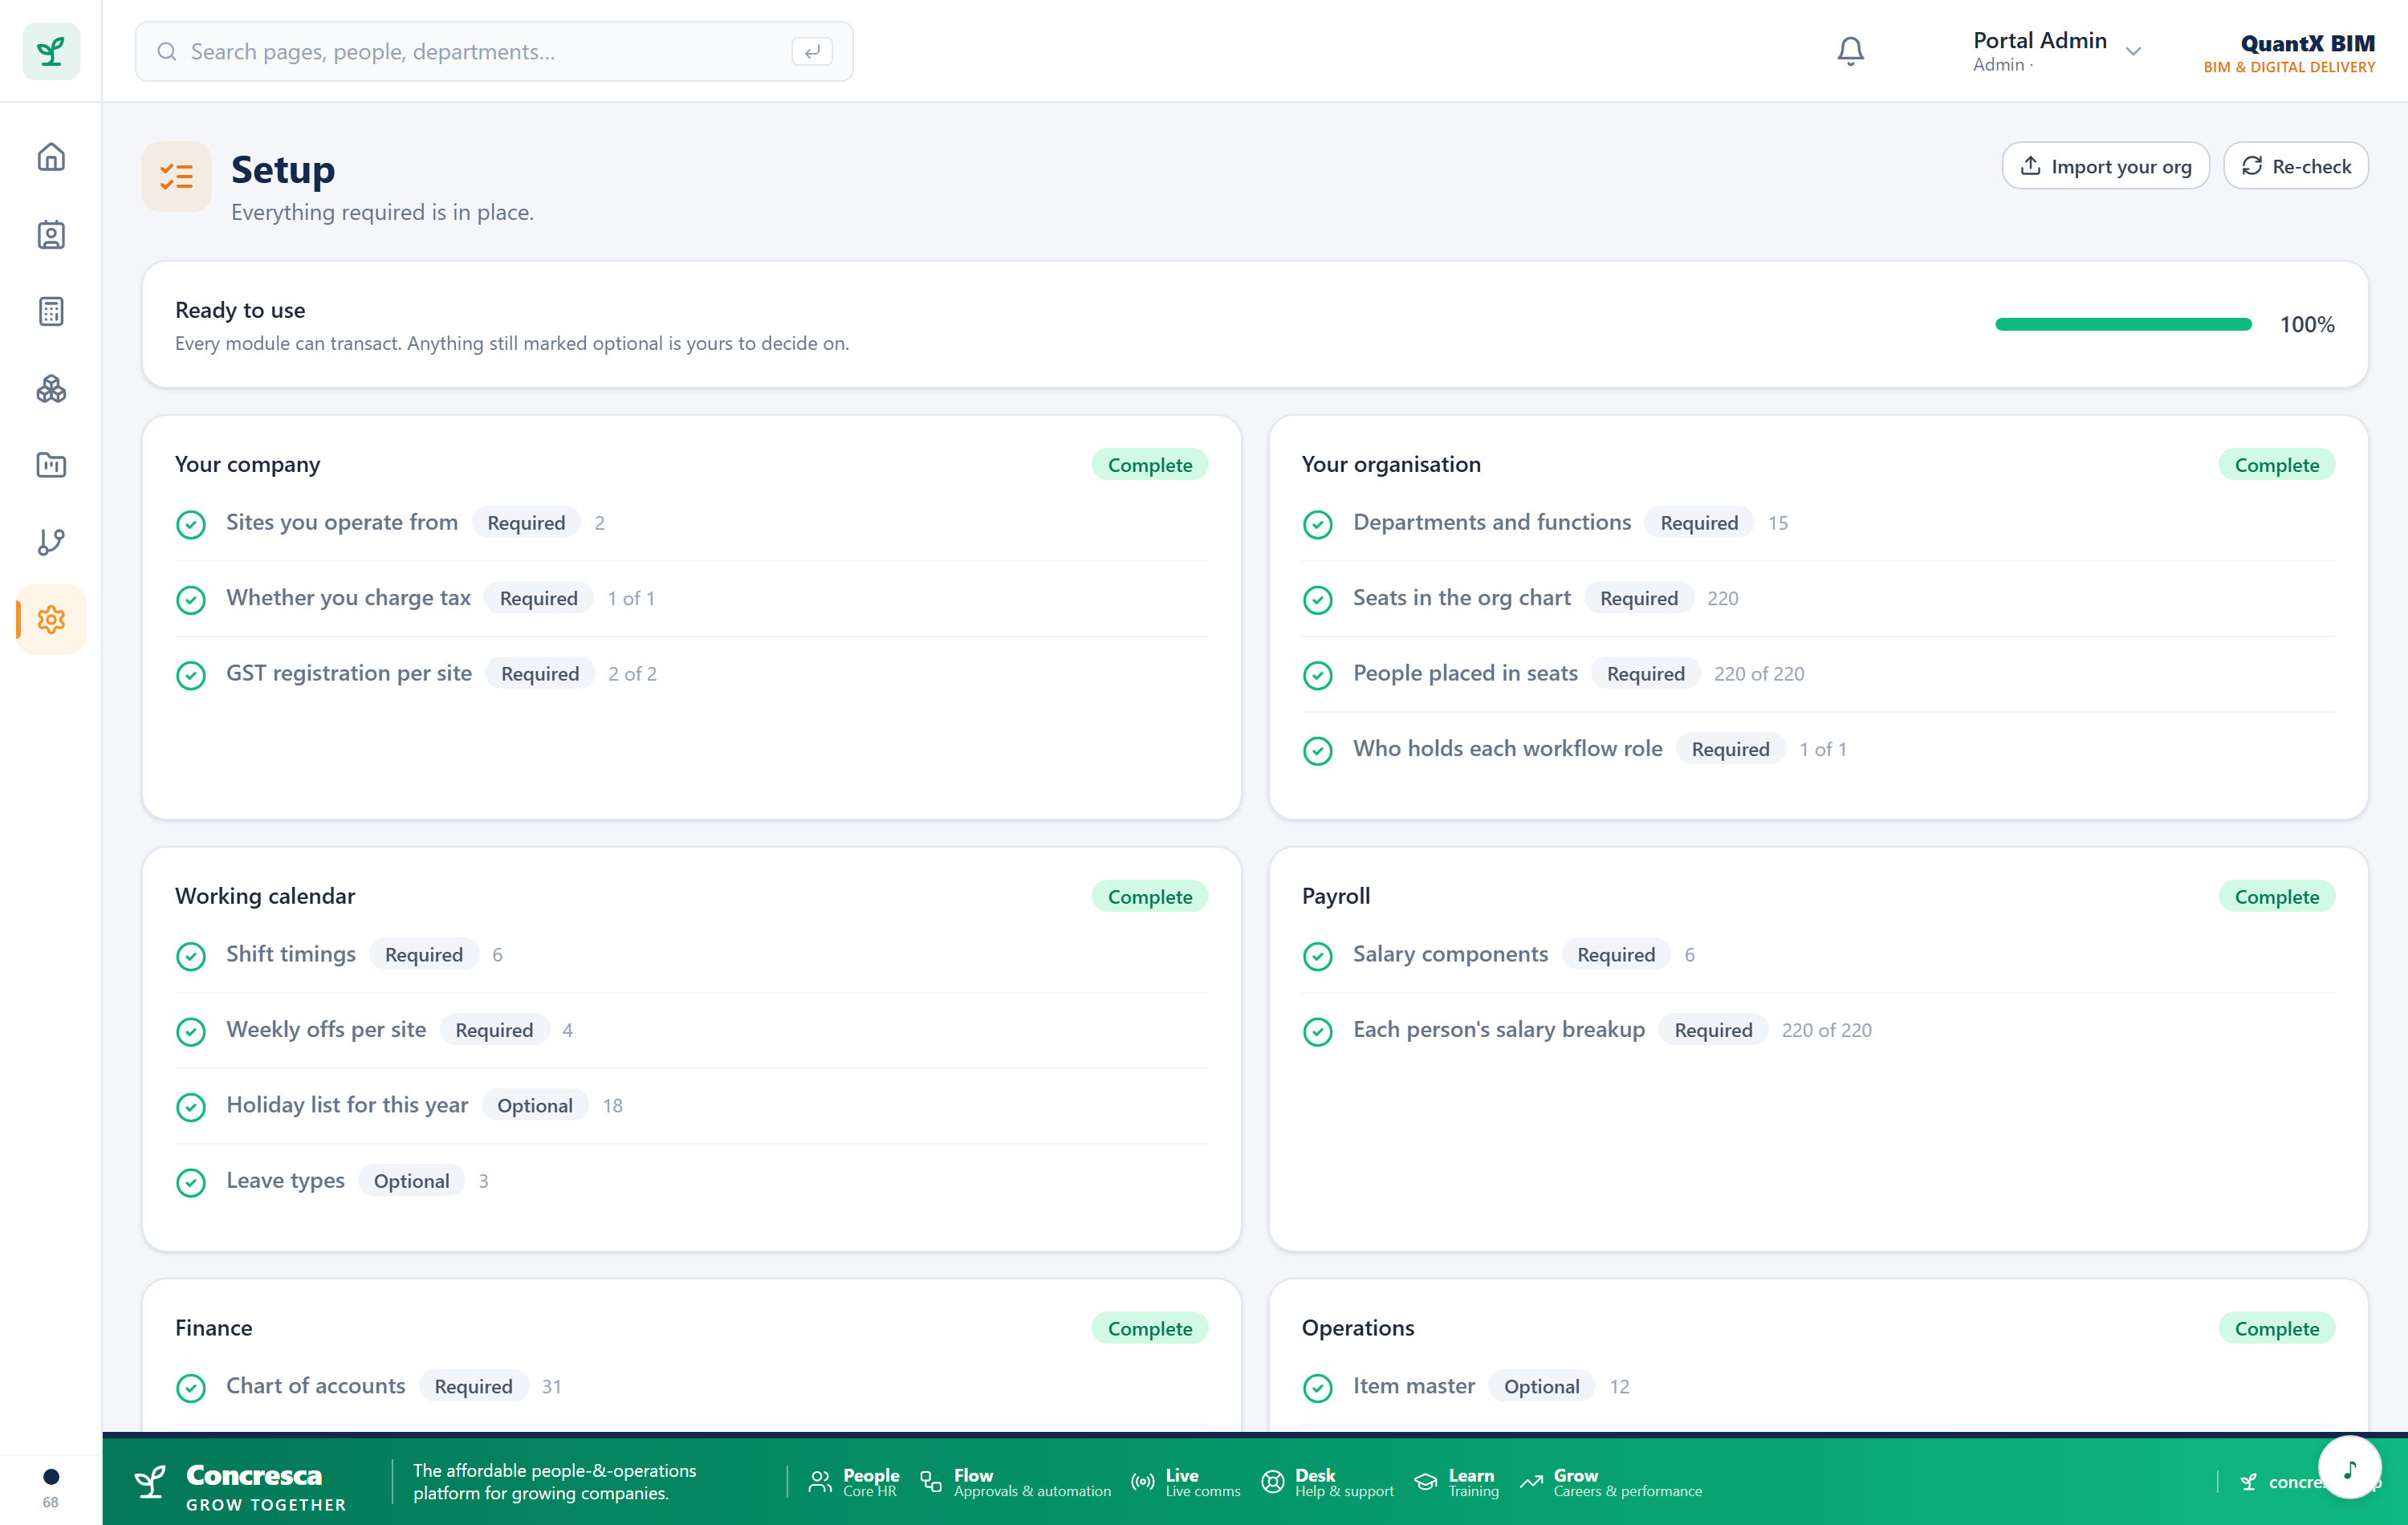Click the floating music note button
This screenshot has width=2408, height=1525.
point(2349,1467)
